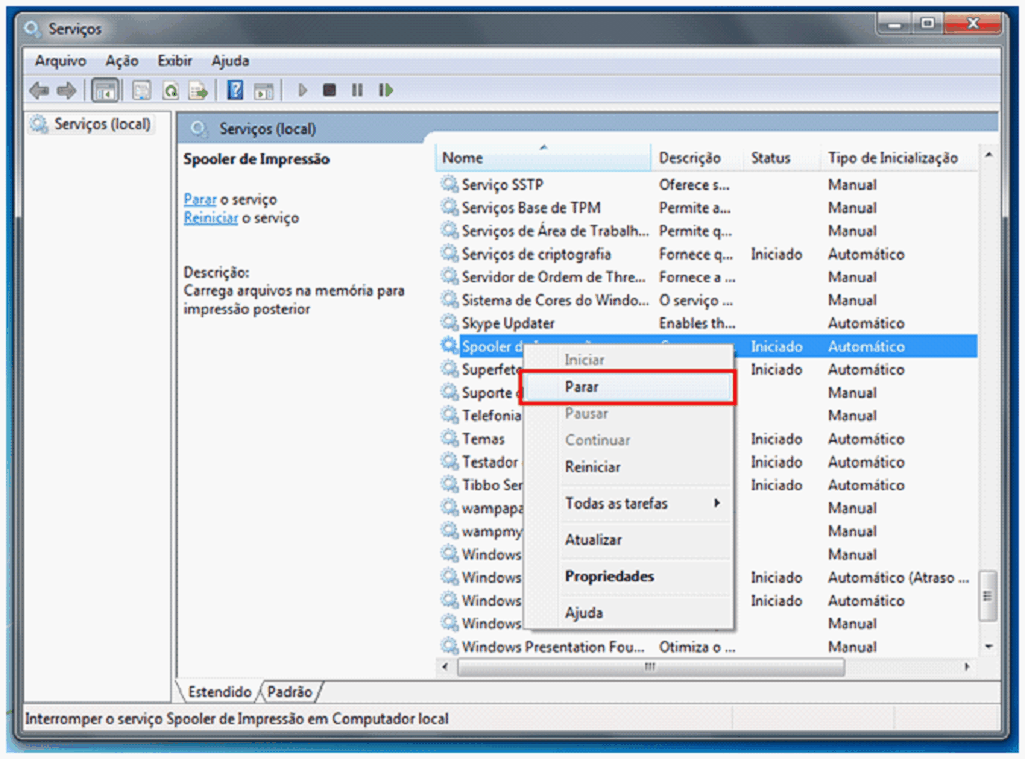Image resolution: width=1026 pixels, height=760 pixels.
Task: Click the Restart Service toolbar icon
Action: coord(385,91)
